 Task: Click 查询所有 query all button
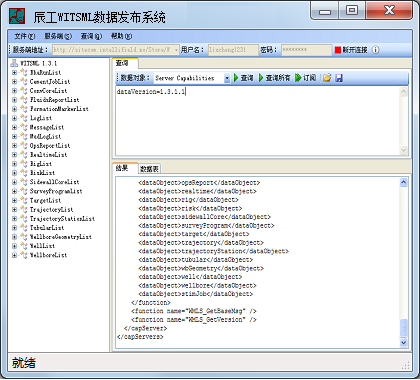click(275, 78)
